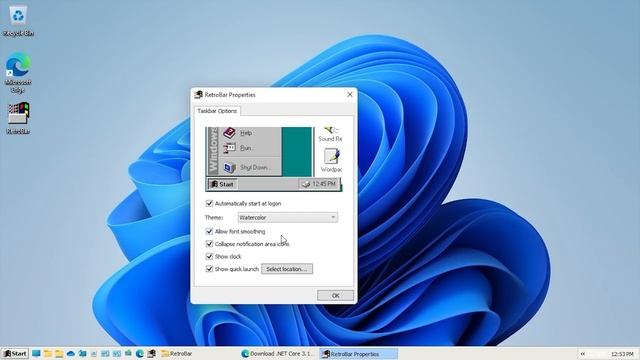Click the Help book icon in preview
Image resolution: width=640 pixels, height=360 pixels.
229,133
